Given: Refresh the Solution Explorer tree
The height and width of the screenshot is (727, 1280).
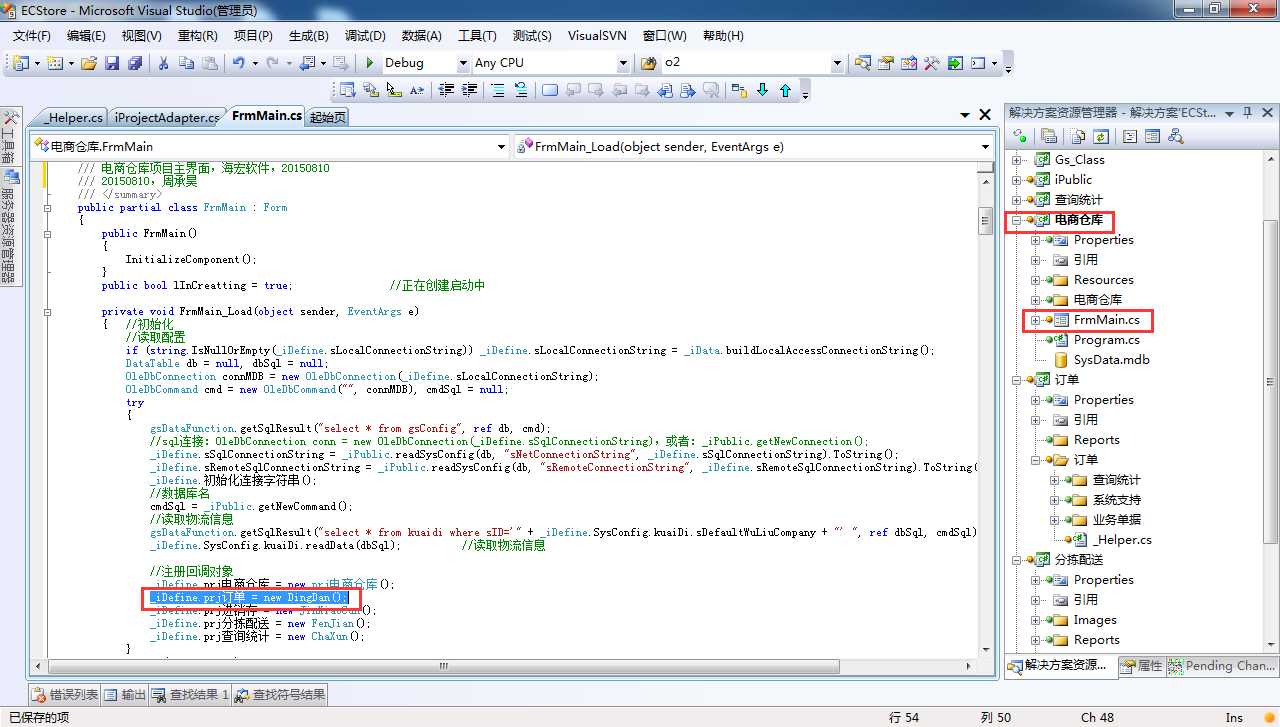Looking at the screenshot, I should 1100,136.
